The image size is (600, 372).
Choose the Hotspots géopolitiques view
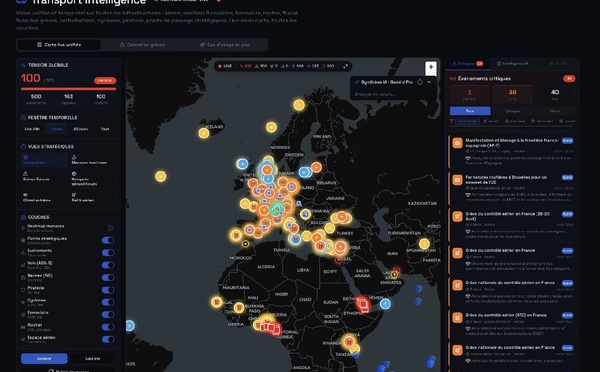pyautogui.click(x=93, y=179)
